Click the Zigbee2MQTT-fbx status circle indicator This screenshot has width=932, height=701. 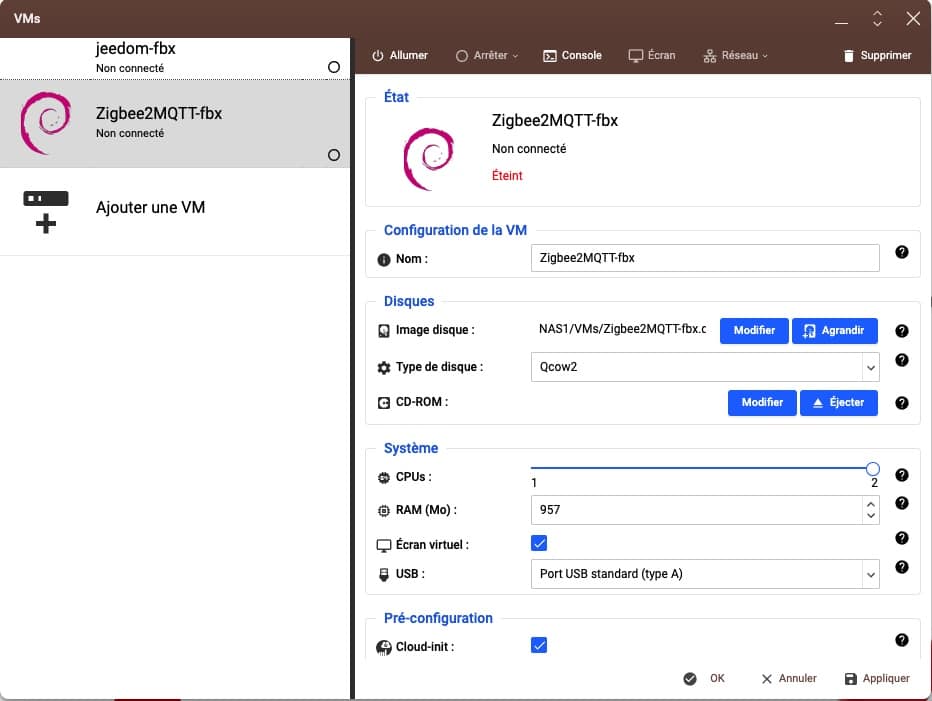[334, 155]
